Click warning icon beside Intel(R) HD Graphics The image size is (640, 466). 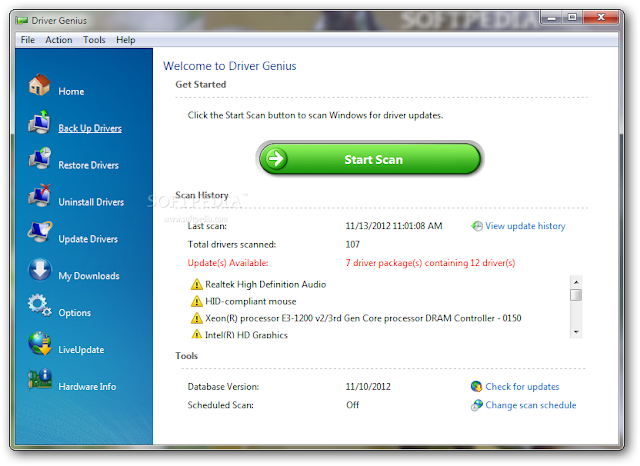tap(197, 334)
